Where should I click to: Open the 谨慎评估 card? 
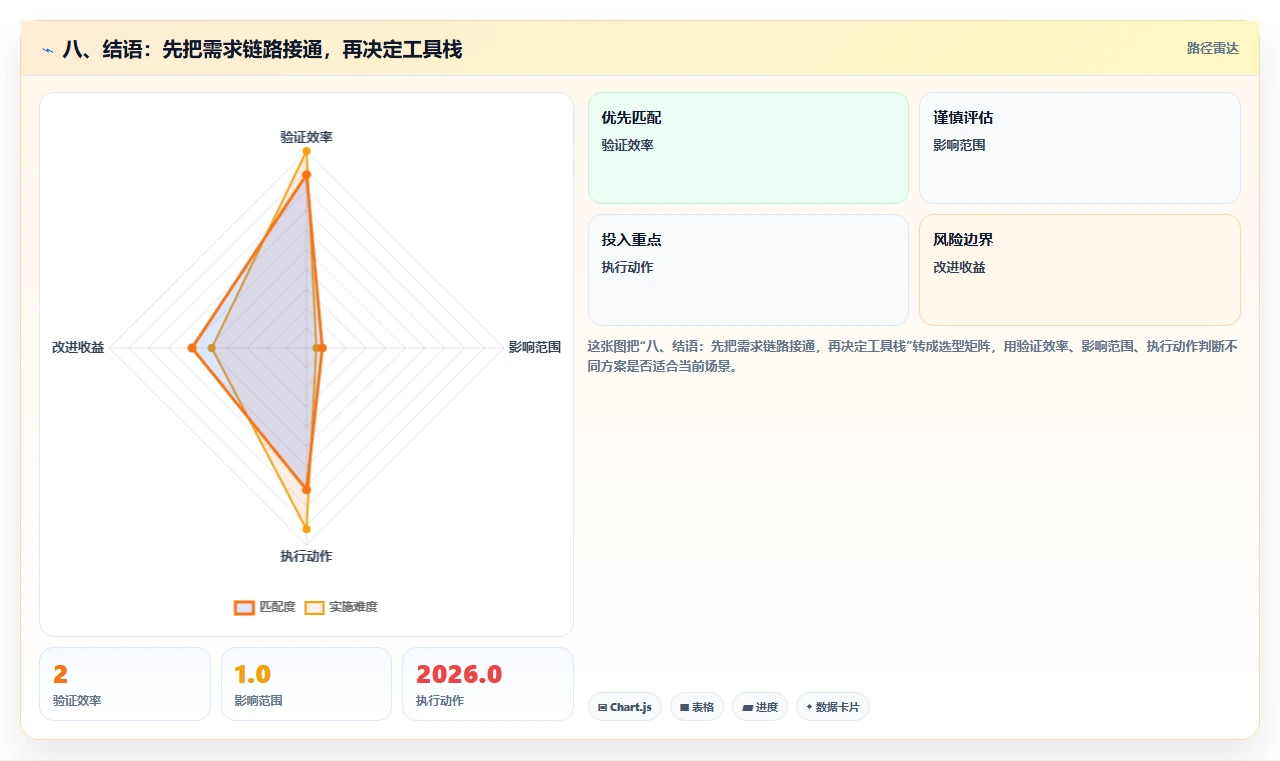point(1080,148)
